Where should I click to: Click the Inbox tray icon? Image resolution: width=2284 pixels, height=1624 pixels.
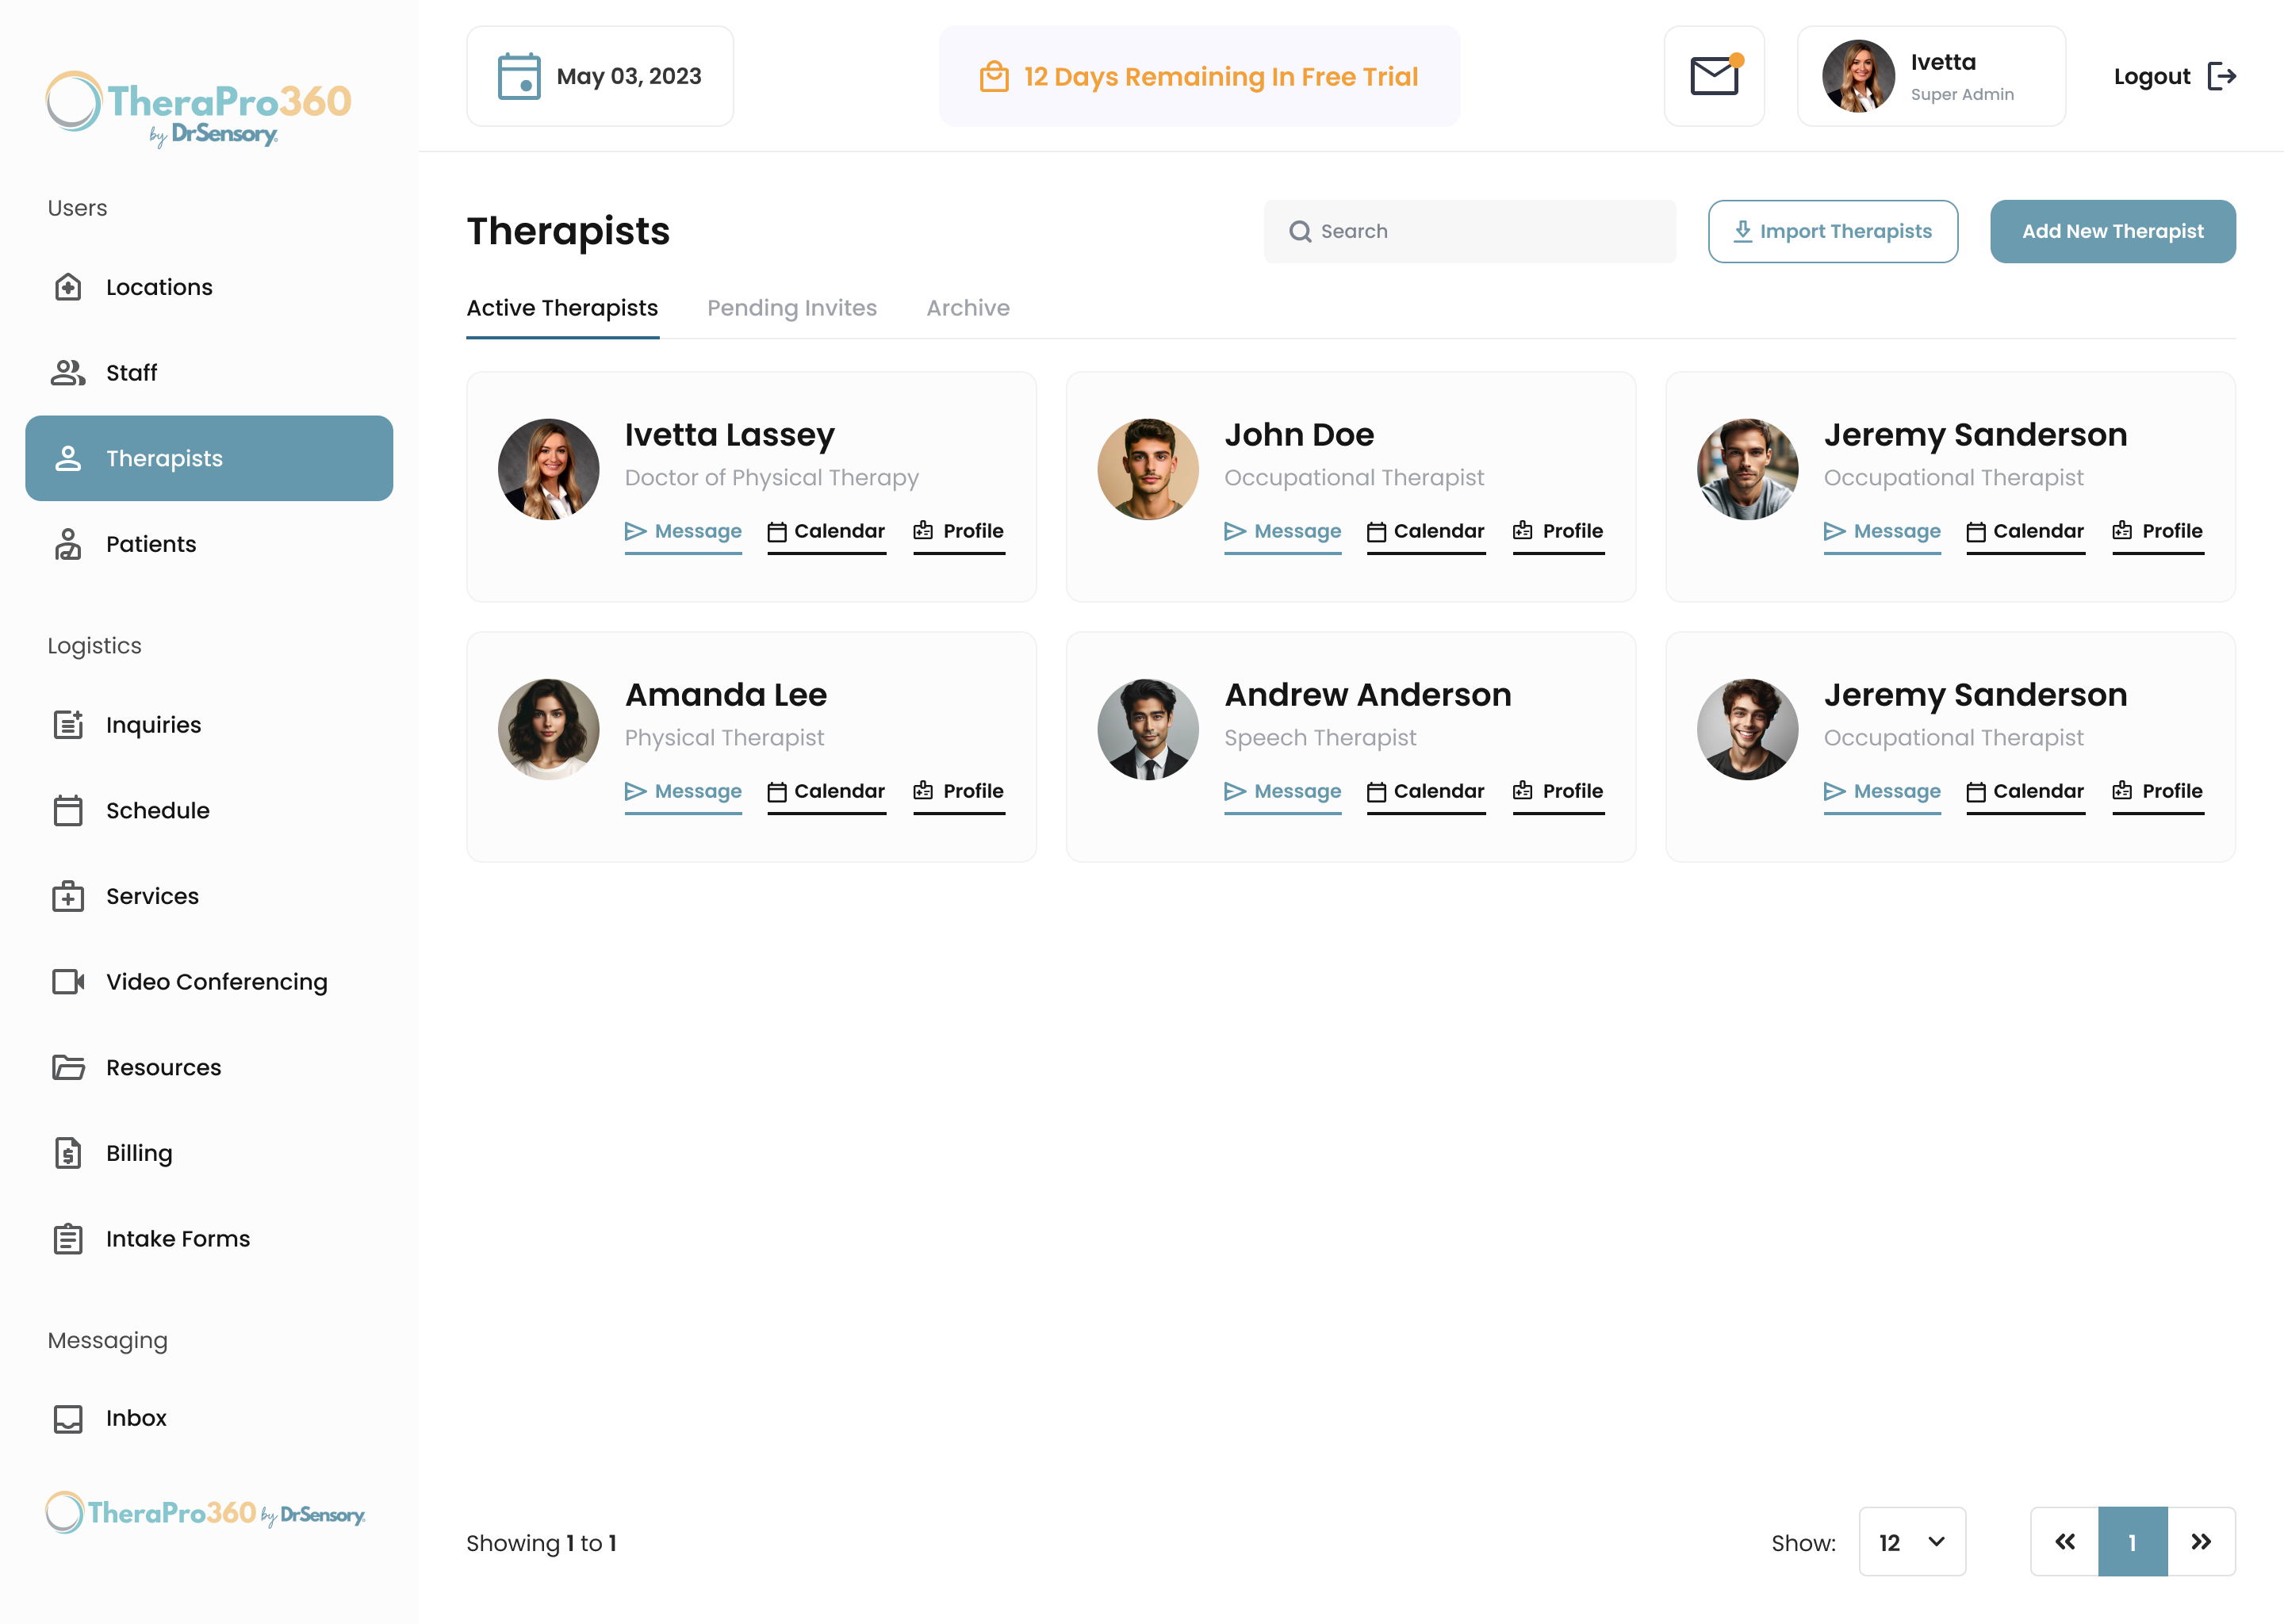click(x=68, y=1418)
